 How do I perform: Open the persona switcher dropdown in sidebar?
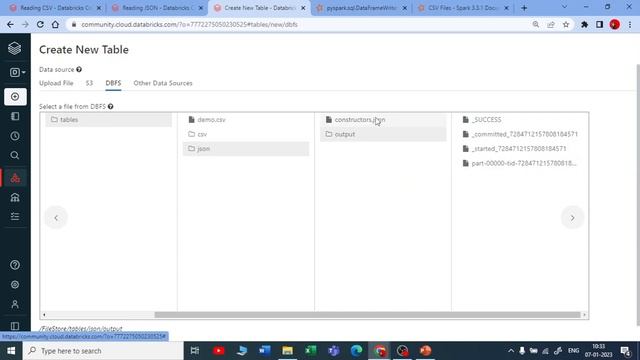[x=17, y=72]
